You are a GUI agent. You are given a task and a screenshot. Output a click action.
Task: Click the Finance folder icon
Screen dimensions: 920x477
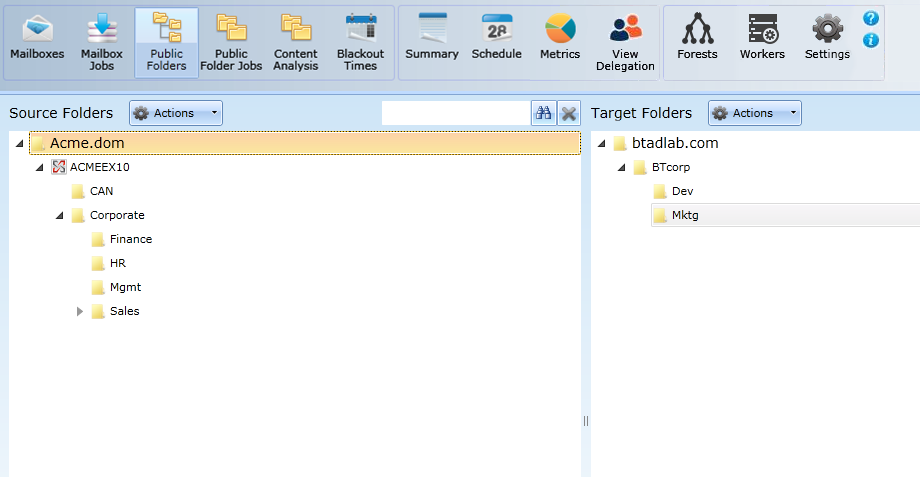(x=98, y=239)
